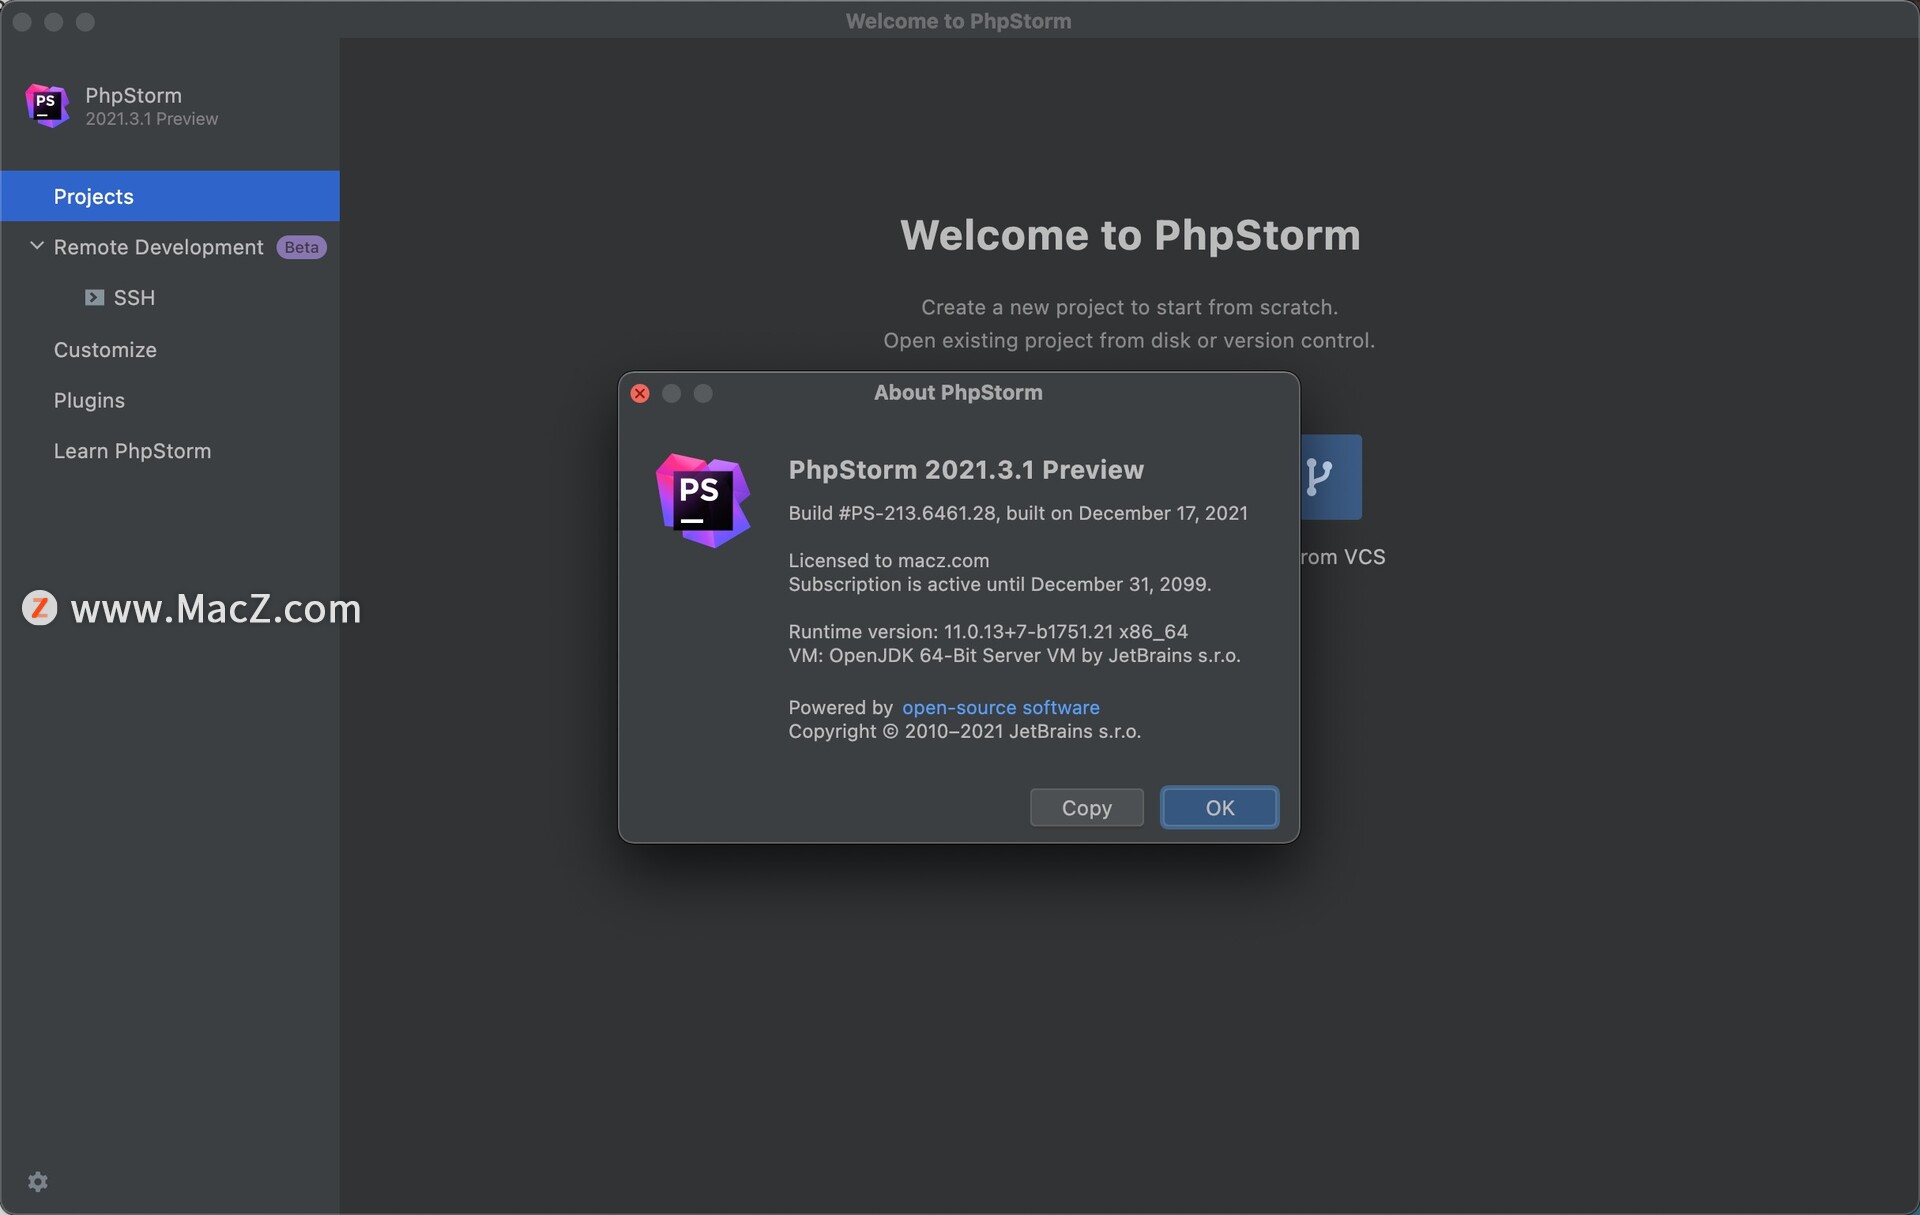Open the Learn PhpStorm tab
1920x1215 pixels.
point(132,451)
